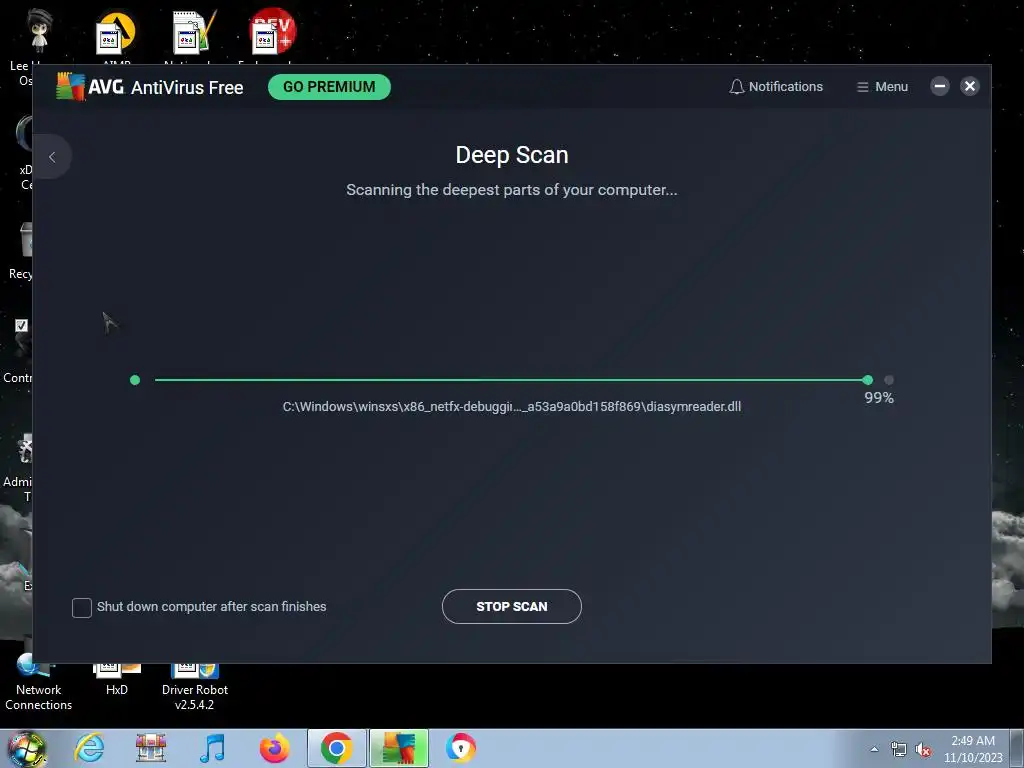Go back with the left chevron arrow
Viewport: 1024px width, 768px height.
click(52, 157)
